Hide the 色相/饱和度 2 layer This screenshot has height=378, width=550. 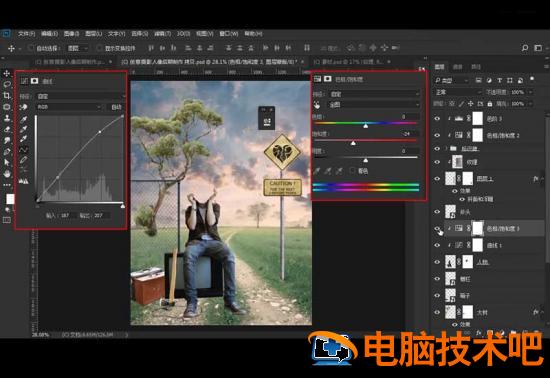point(437,135)
